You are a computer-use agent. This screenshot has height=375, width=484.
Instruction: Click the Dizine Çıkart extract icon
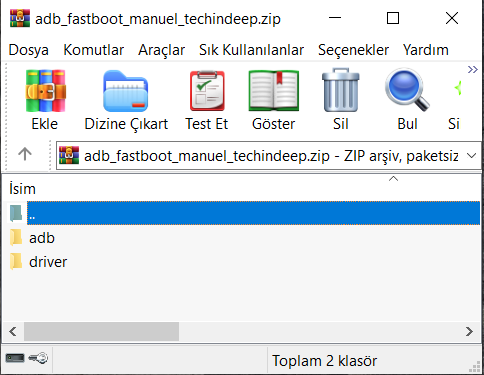tap(126, 91)
